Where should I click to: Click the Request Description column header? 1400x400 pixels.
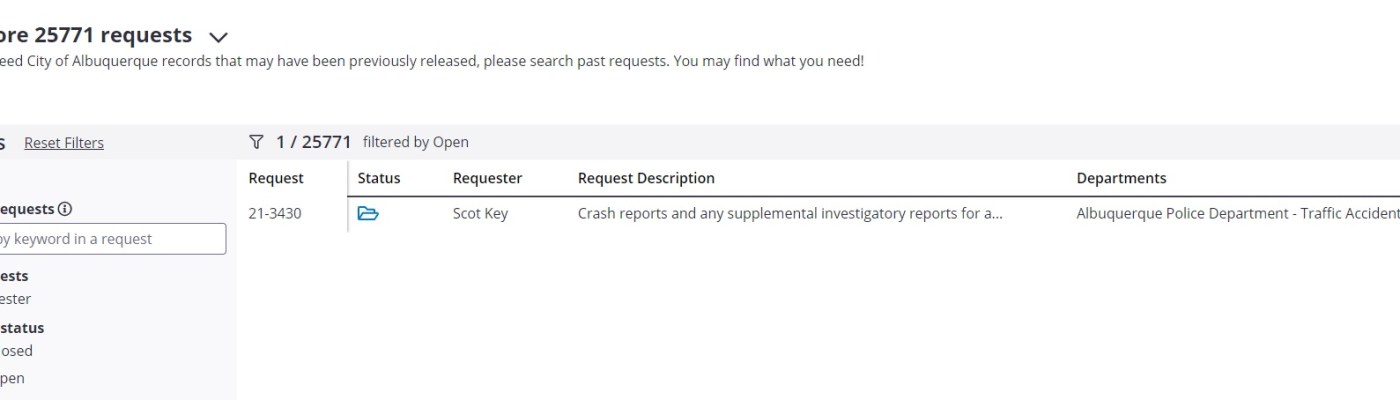click(646, 178)
